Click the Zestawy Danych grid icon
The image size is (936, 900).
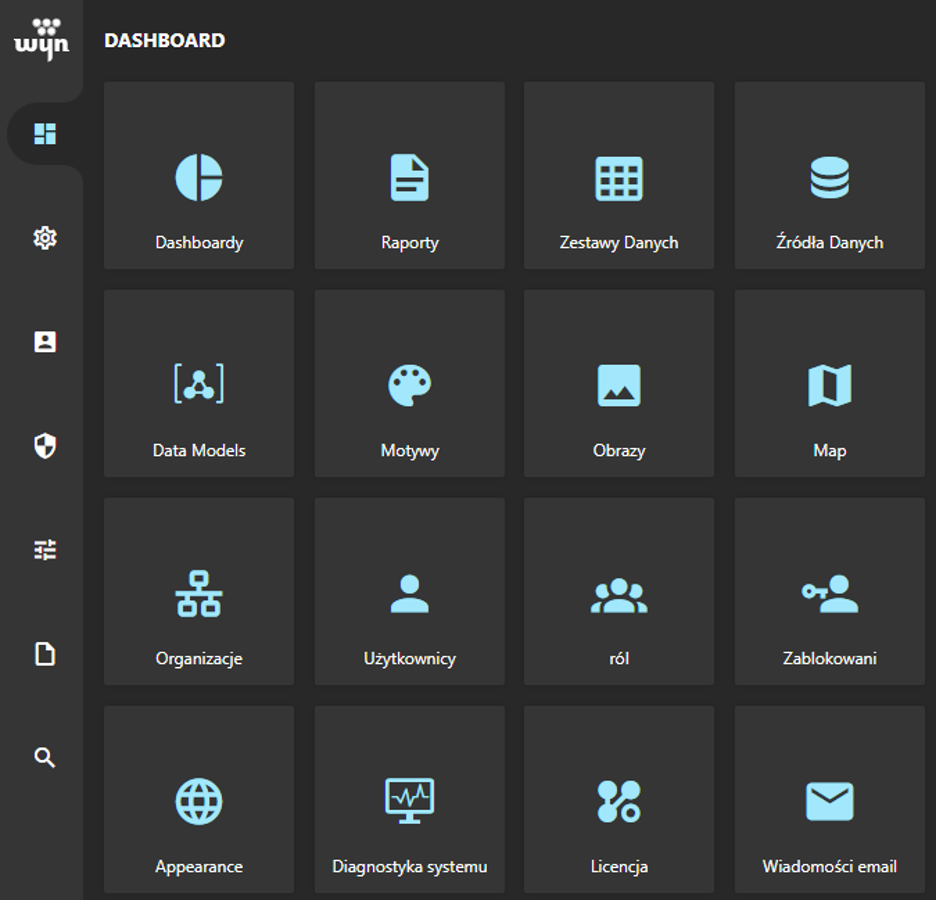(x=619, y=179)
